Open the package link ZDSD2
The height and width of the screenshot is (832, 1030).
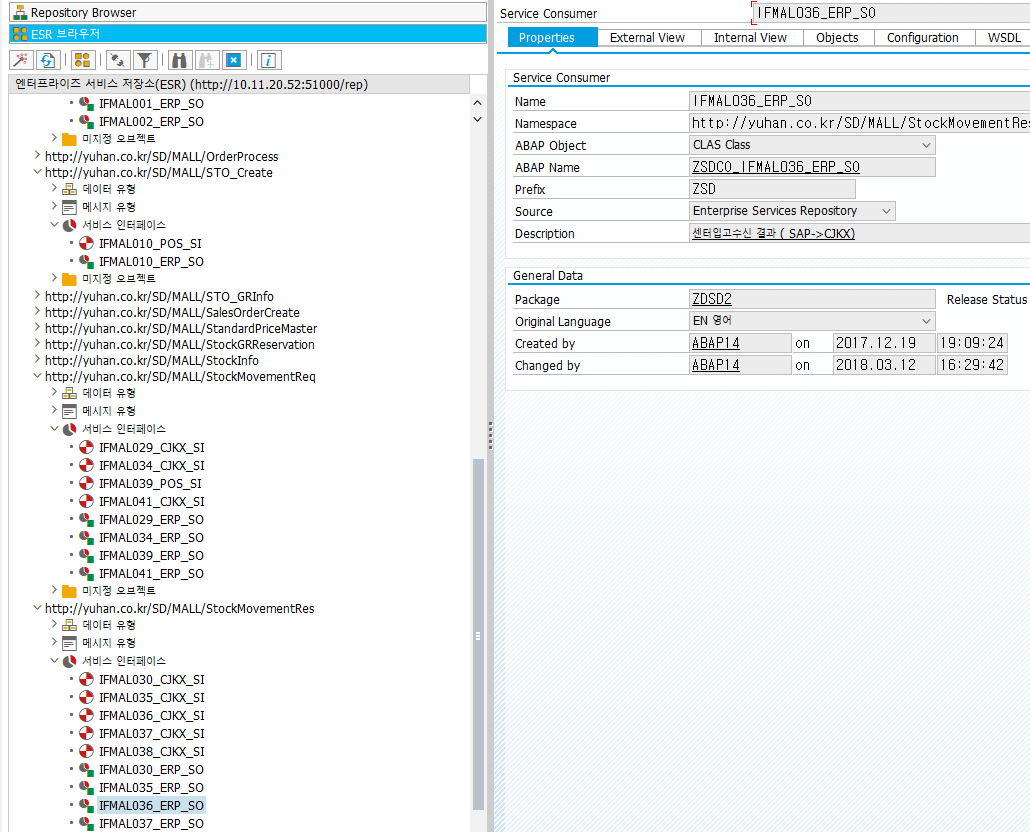[x=712, y=299]
